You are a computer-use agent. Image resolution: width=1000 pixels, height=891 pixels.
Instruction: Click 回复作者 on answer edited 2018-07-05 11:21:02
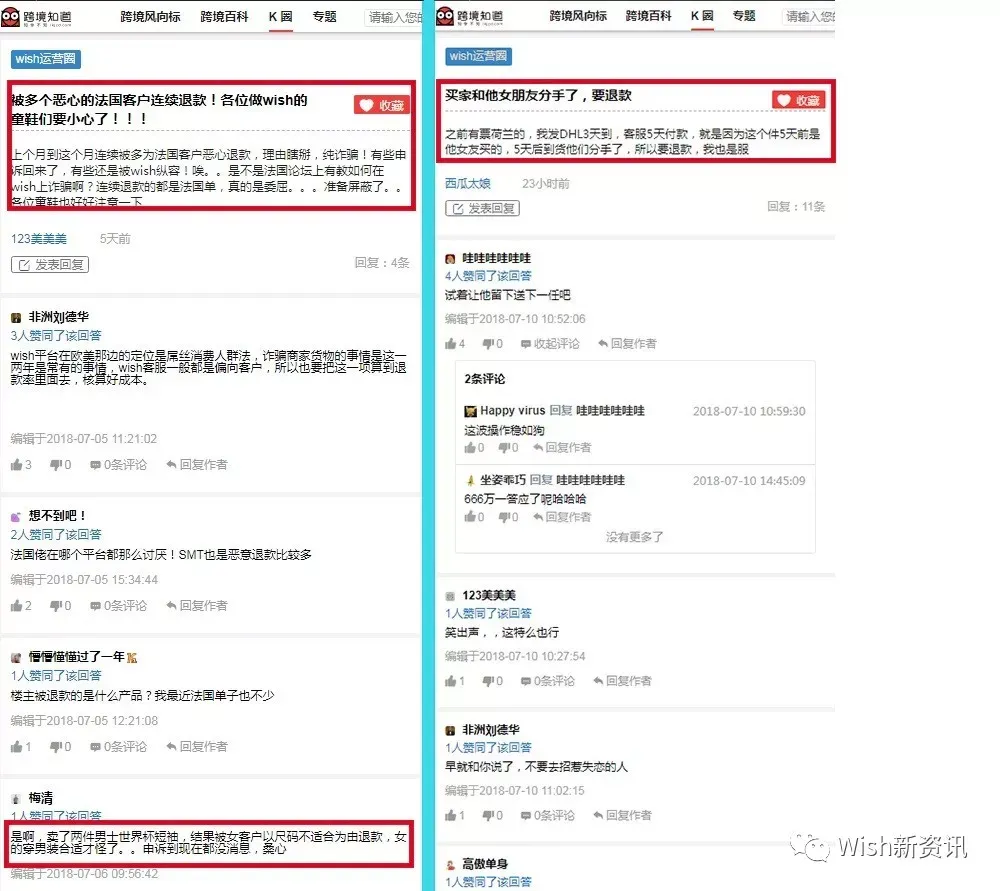pos(196,464)
